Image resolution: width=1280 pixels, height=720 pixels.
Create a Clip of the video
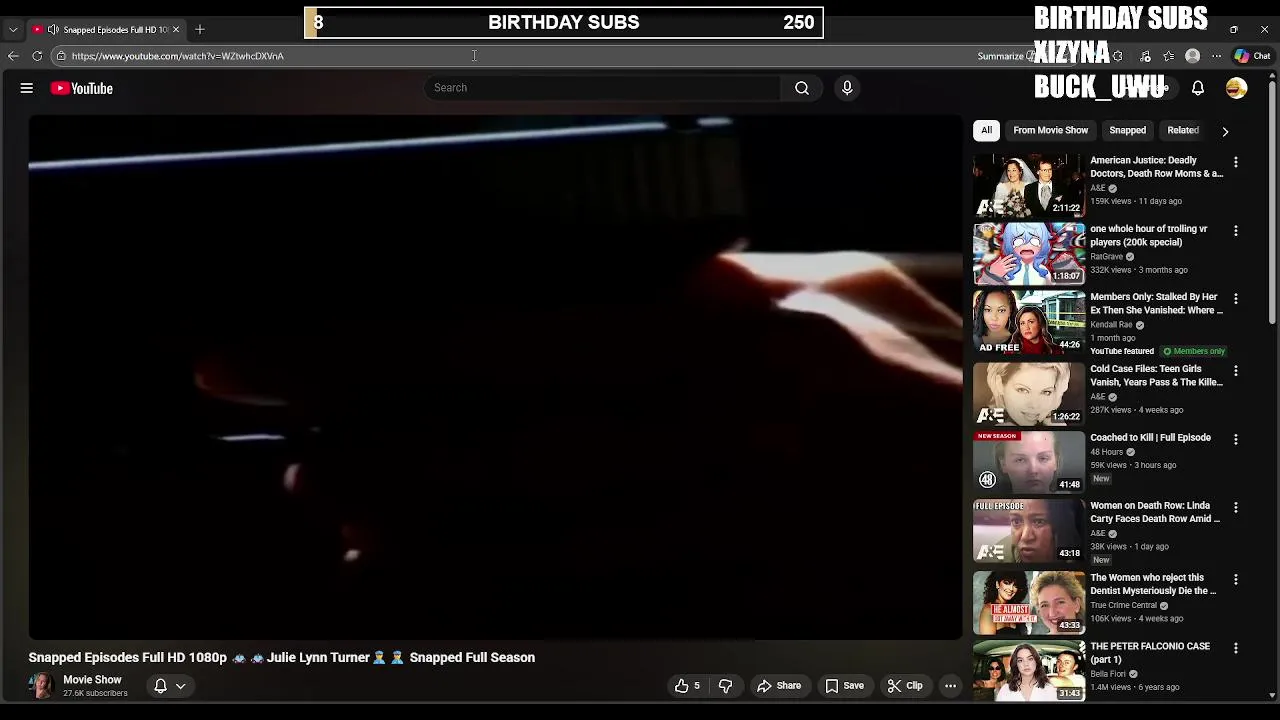(x=905, y=686)
